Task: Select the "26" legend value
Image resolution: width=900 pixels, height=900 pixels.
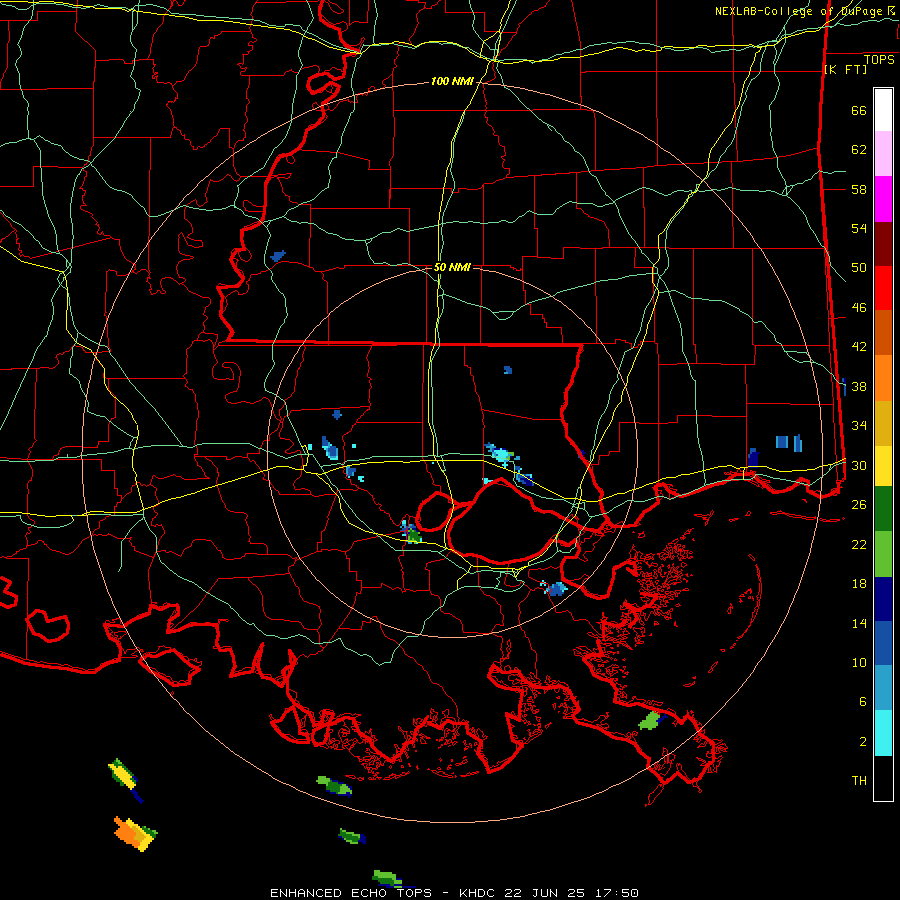Action: pyautogui.click(x=859, y=505)
